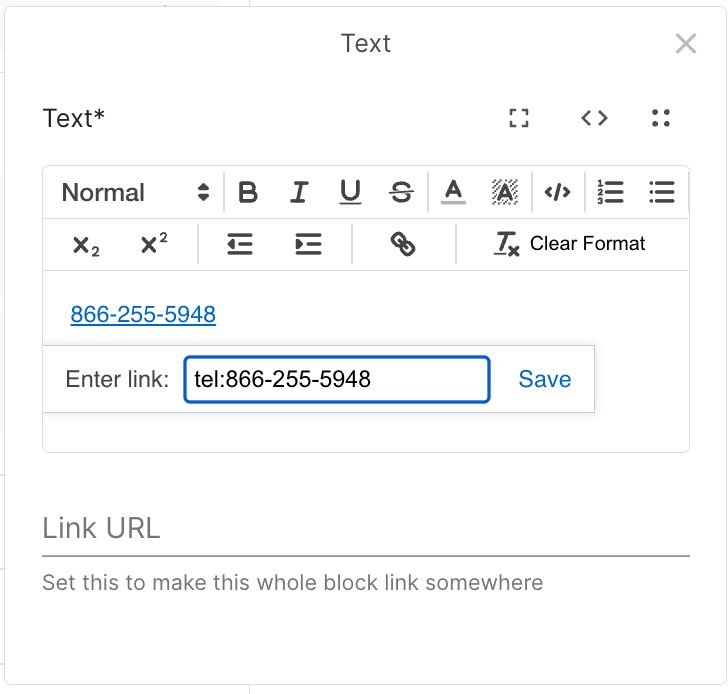Switch to HTML source view
The width and height of the screenshot is (728, 694).
pos(594,118)
